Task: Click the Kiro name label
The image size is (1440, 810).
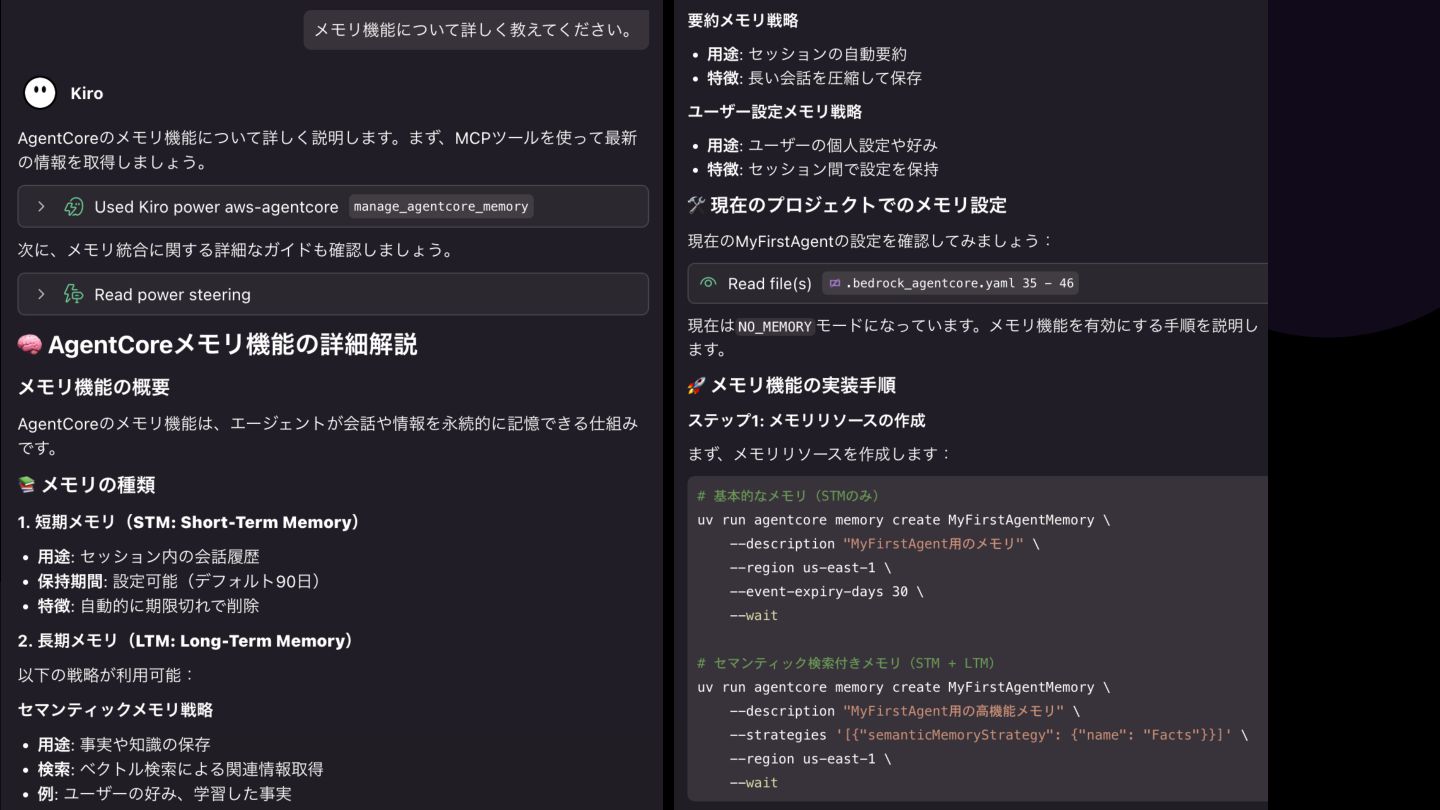Action: point(87,93)
